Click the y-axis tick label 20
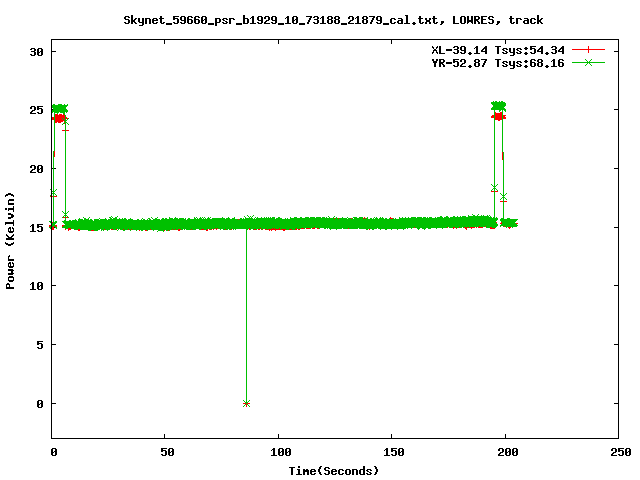 [x=36, y=169]
